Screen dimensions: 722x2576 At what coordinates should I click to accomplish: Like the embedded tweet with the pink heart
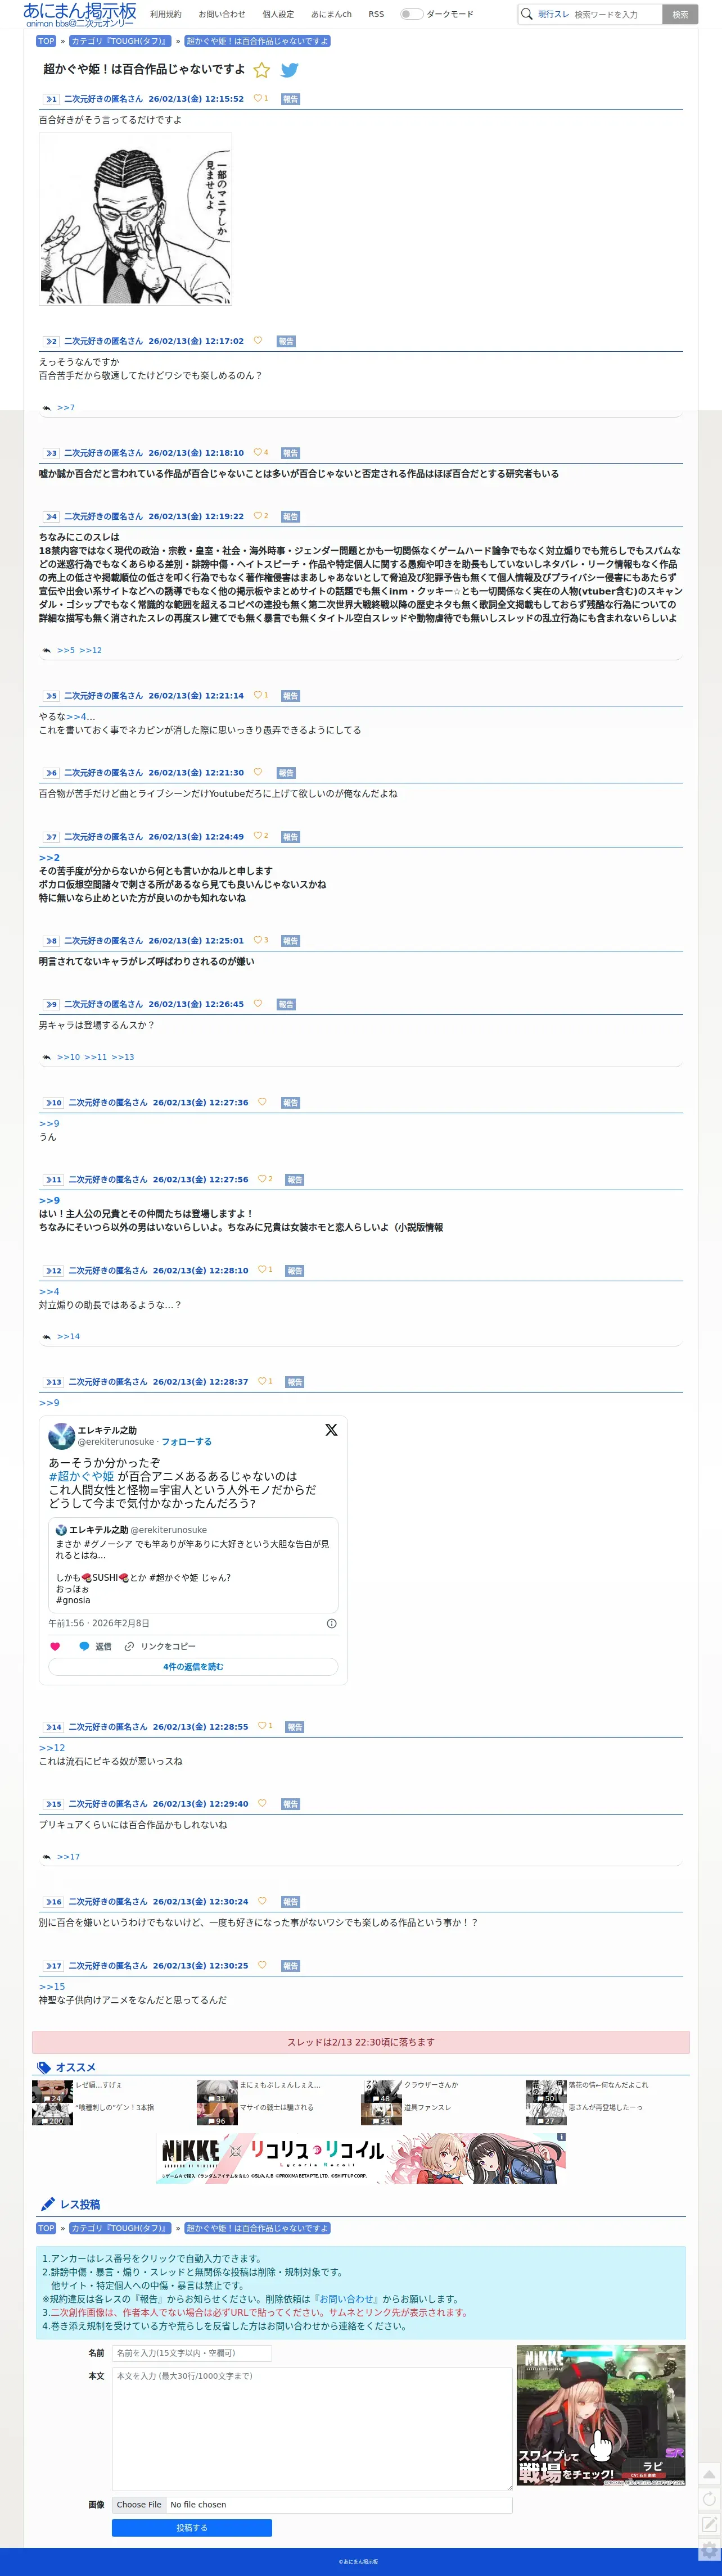point(55,1646)
